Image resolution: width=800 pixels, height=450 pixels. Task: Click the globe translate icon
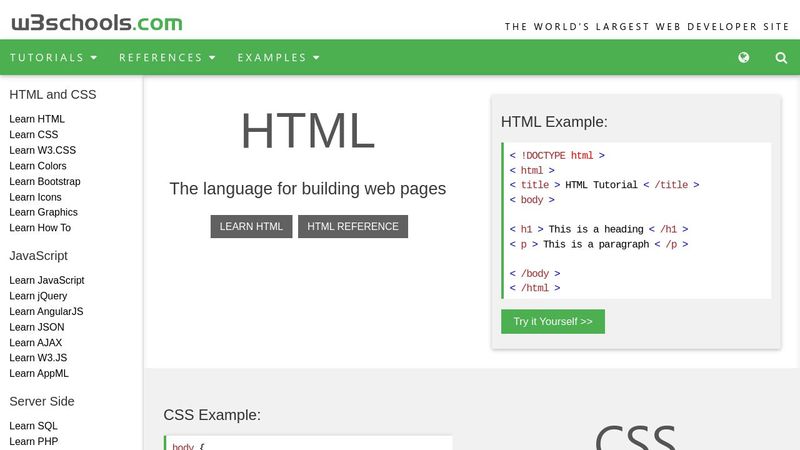743,58
